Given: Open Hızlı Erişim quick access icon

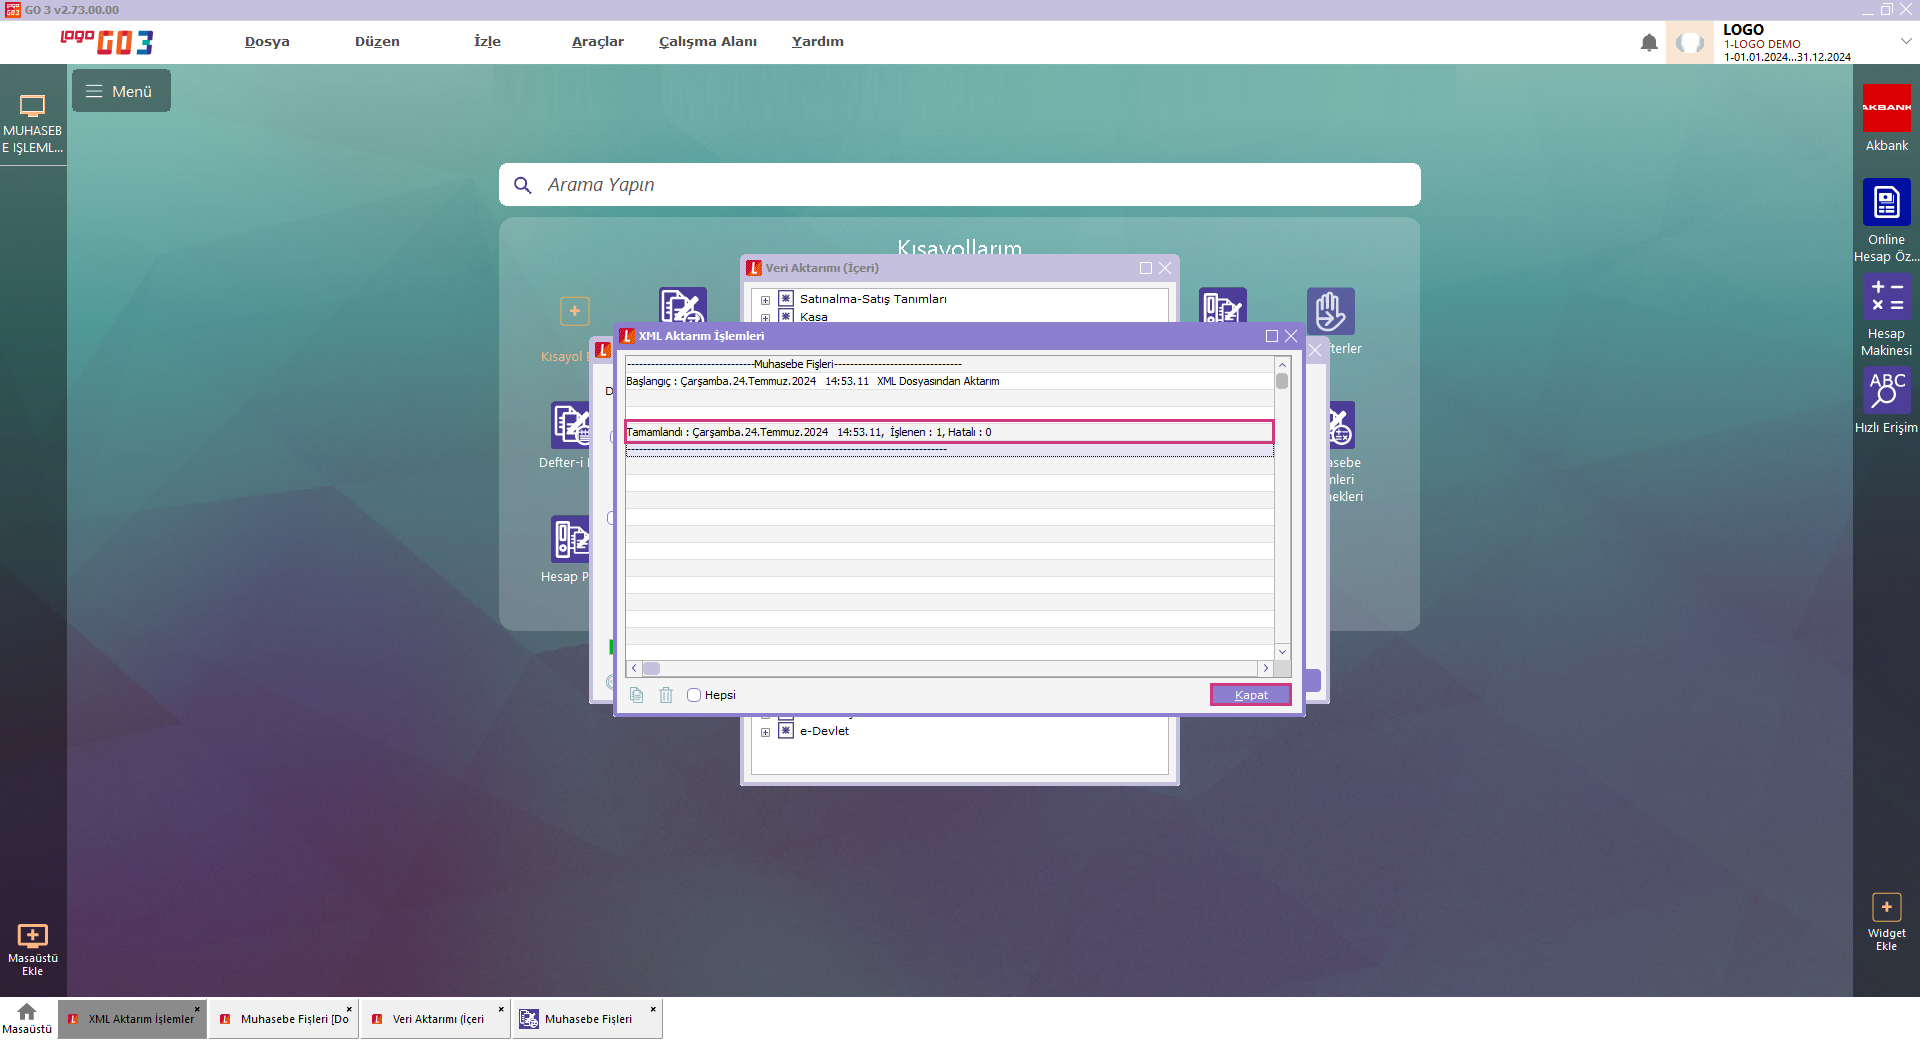Looking at the screenshot, I should (x=1886, y=390).
